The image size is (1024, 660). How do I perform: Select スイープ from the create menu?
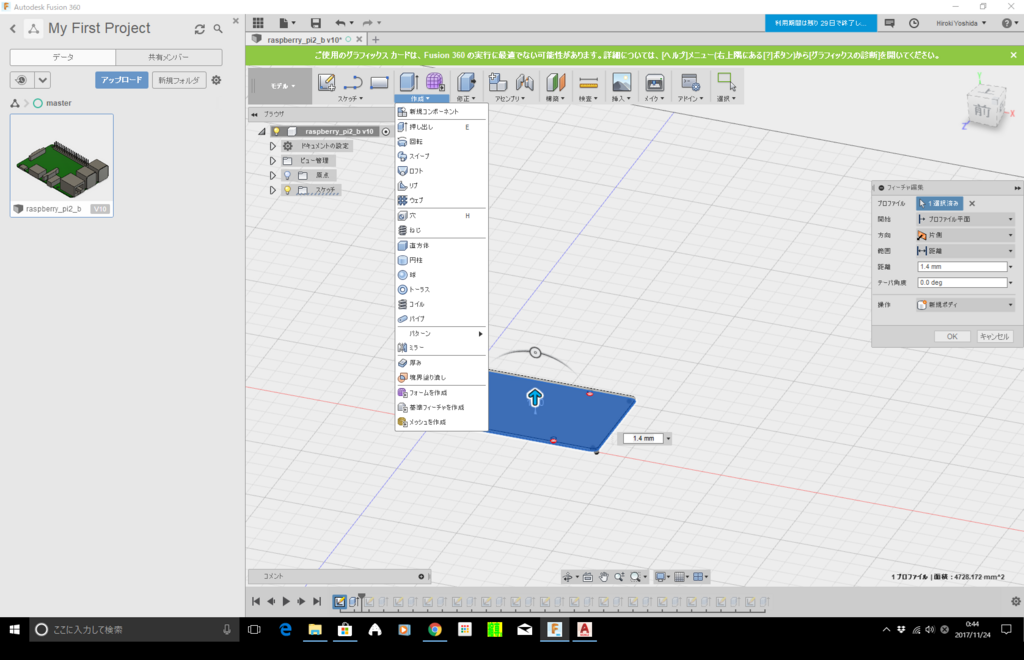(441, 156)
